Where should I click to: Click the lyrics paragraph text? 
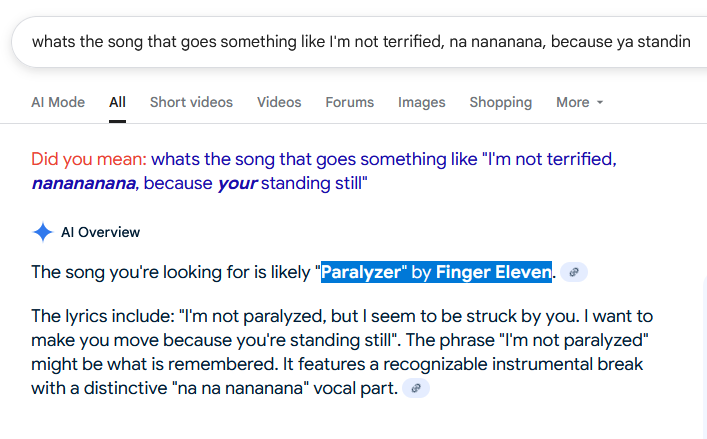340,340
